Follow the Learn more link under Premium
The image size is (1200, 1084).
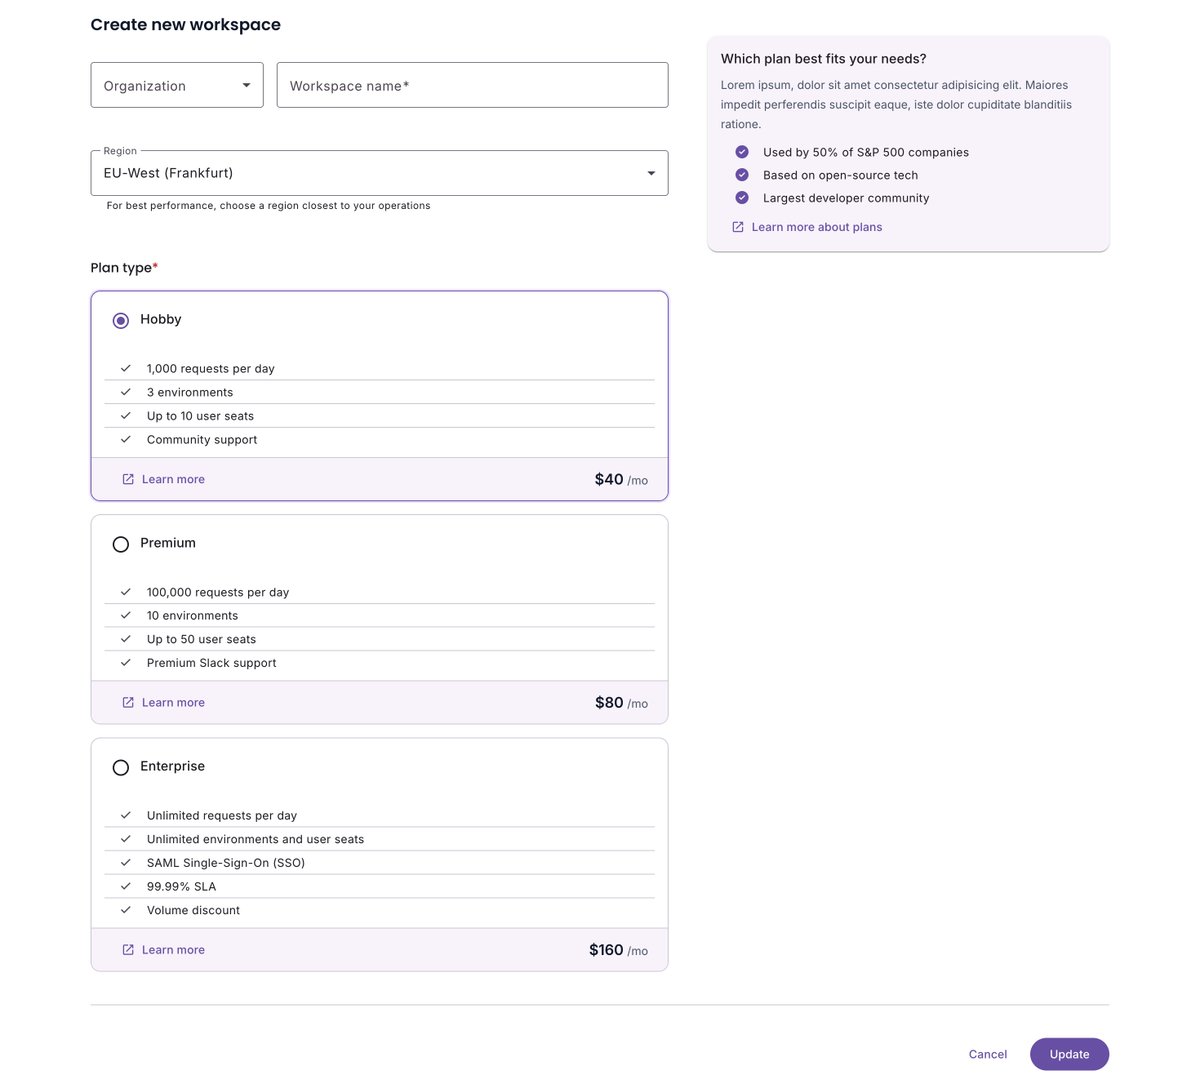point(173,702)
